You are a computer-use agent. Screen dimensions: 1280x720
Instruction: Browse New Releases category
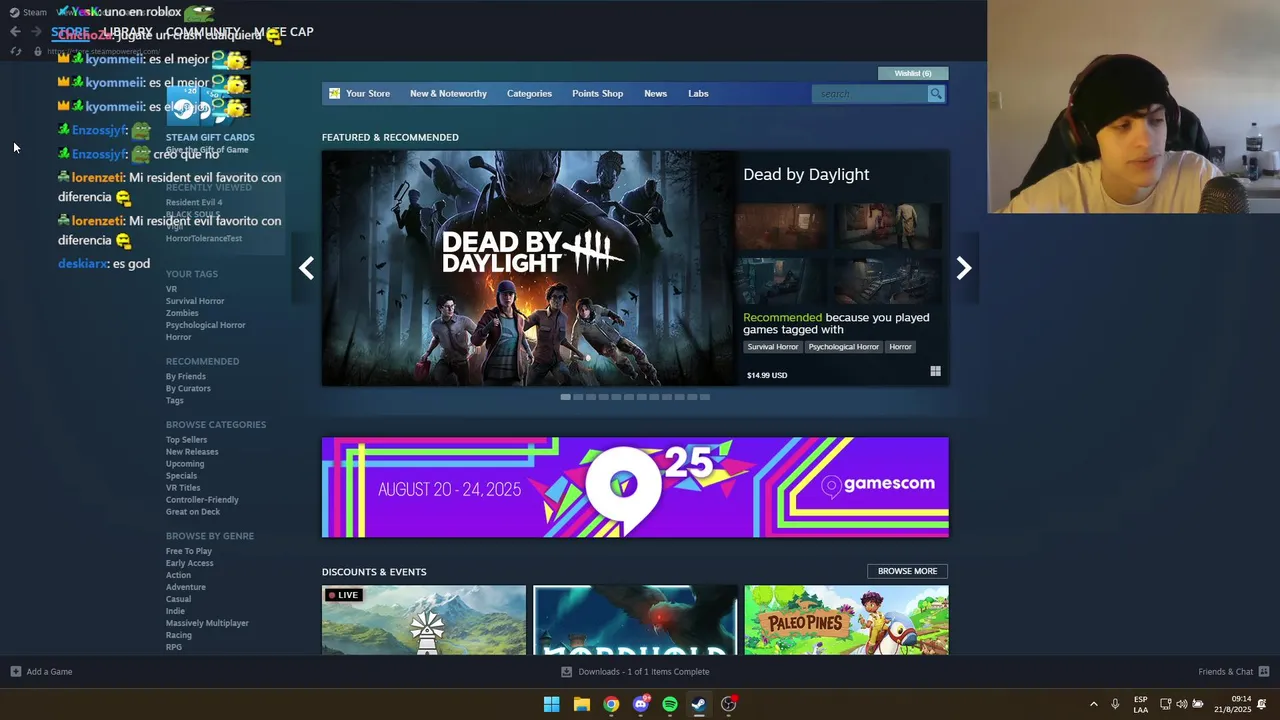pos(192,452)
